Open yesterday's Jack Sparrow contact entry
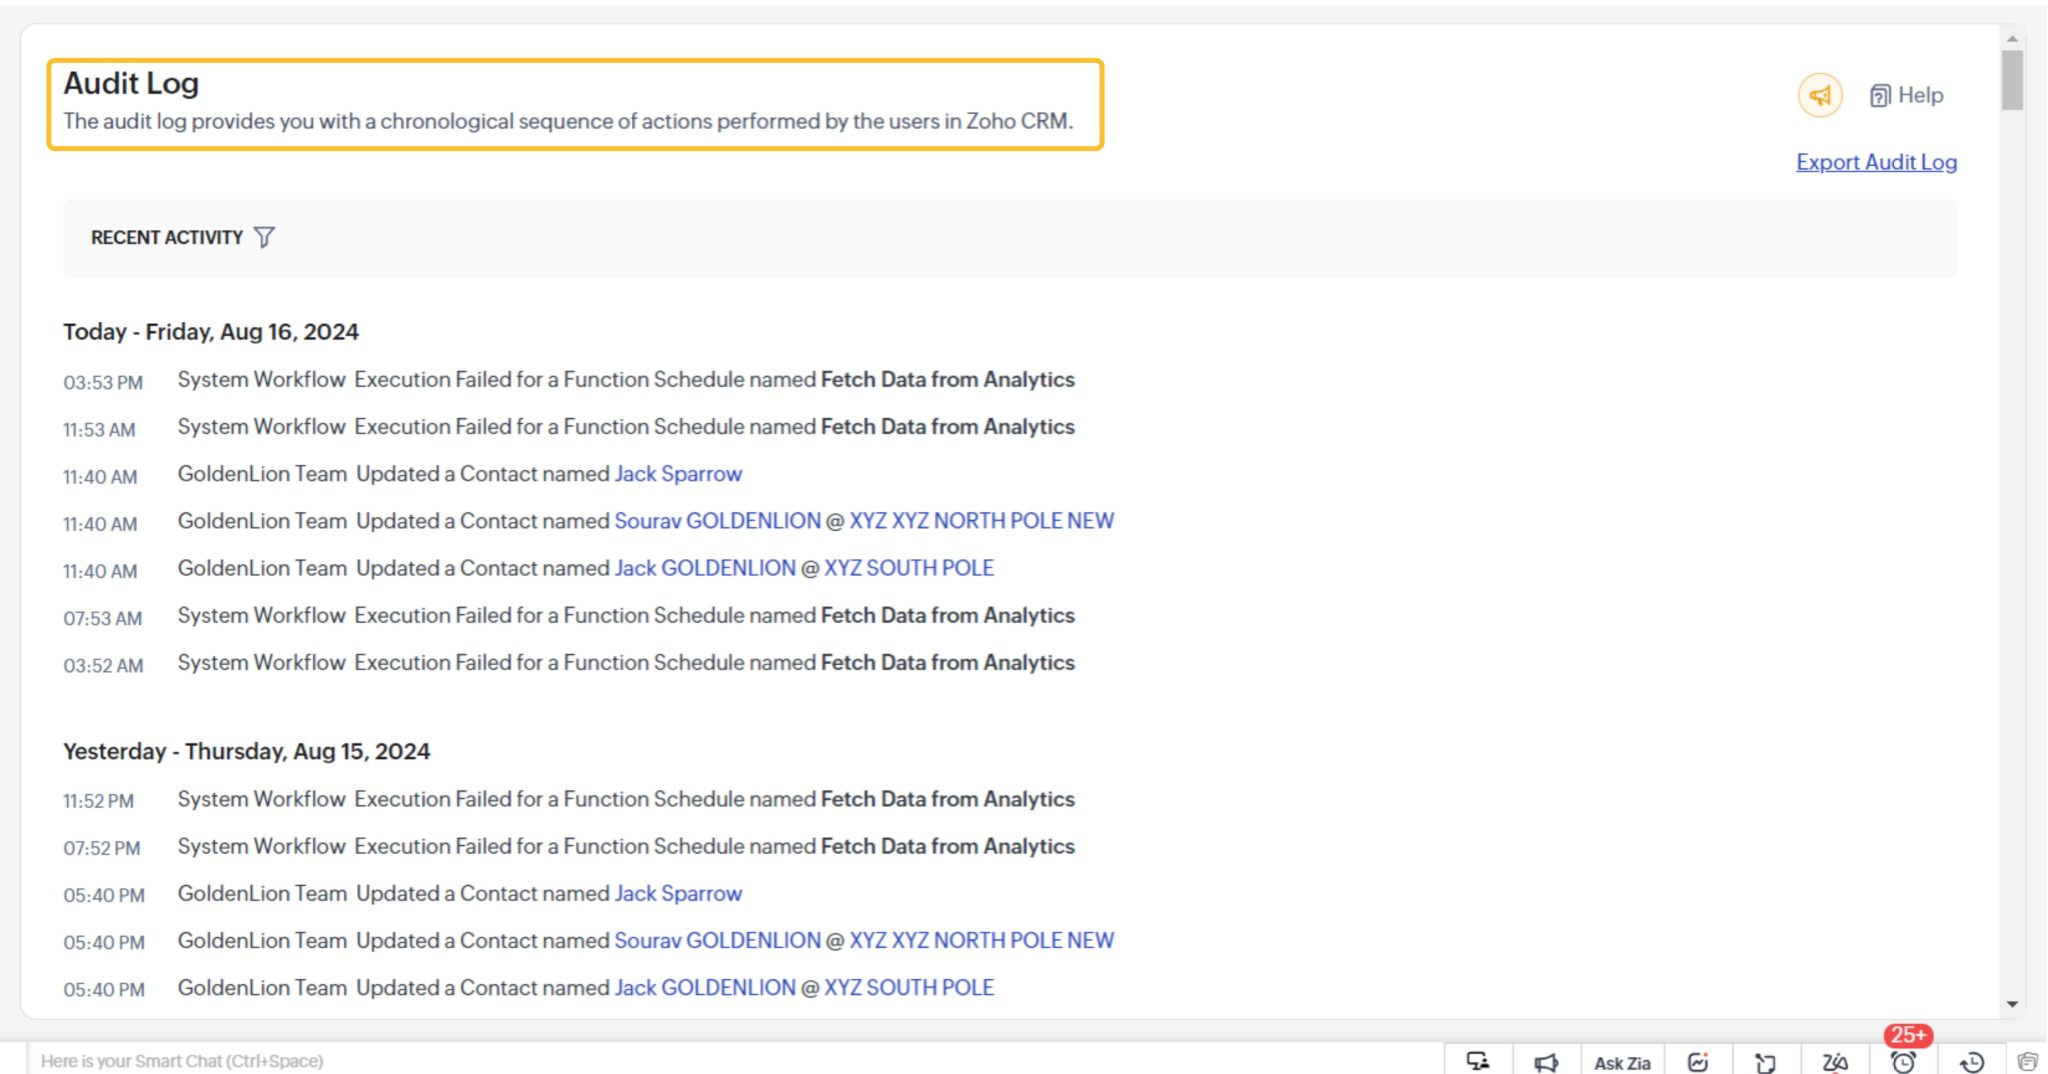The width and height of the screenshot is (2048, 1074). tap(677, 893)
